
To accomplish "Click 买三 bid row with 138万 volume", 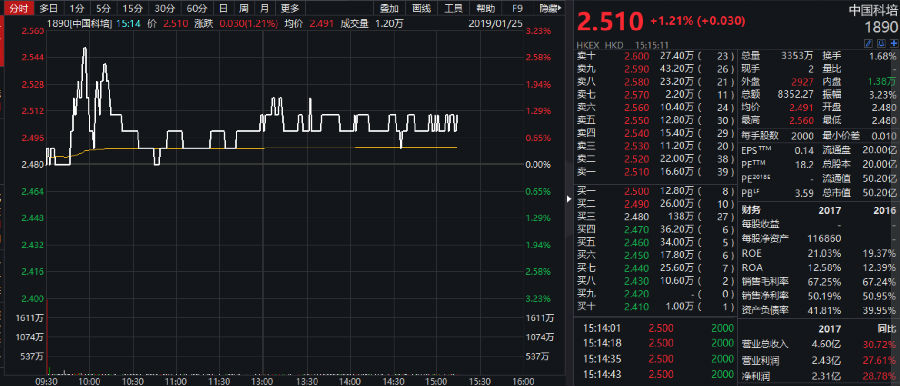I will [655, 217].
